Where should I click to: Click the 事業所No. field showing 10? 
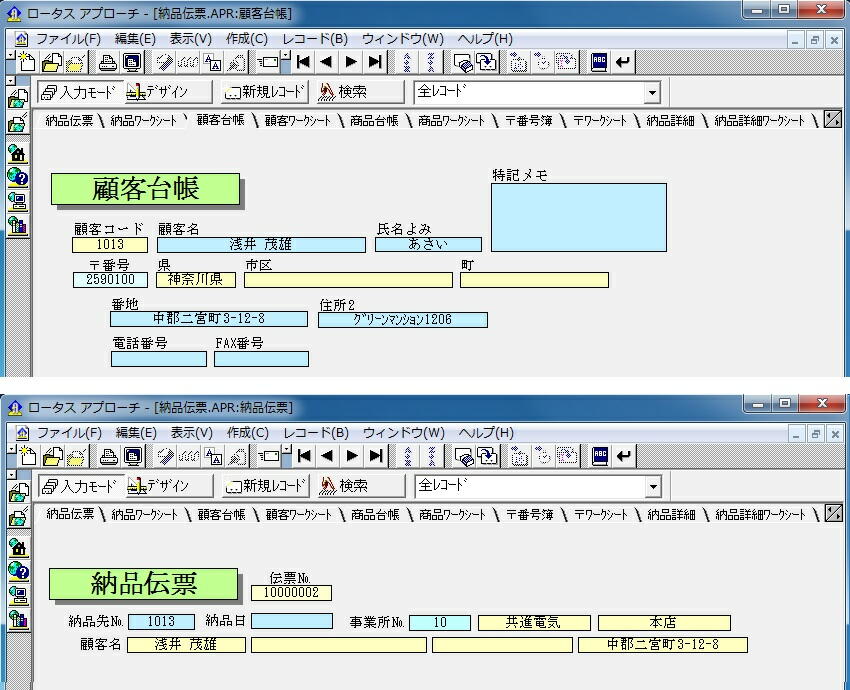(x=440, y=623)
